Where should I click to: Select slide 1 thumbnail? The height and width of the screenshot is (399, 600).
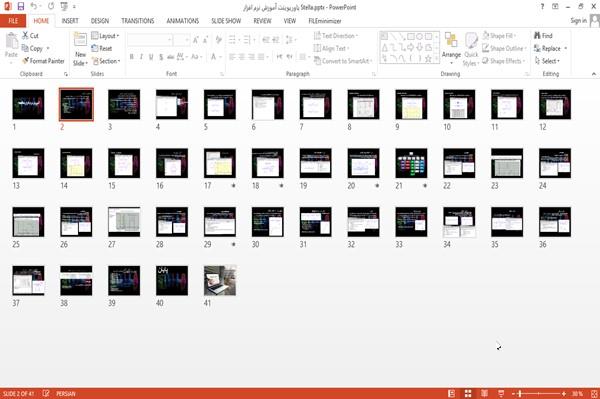pos(28,104)
